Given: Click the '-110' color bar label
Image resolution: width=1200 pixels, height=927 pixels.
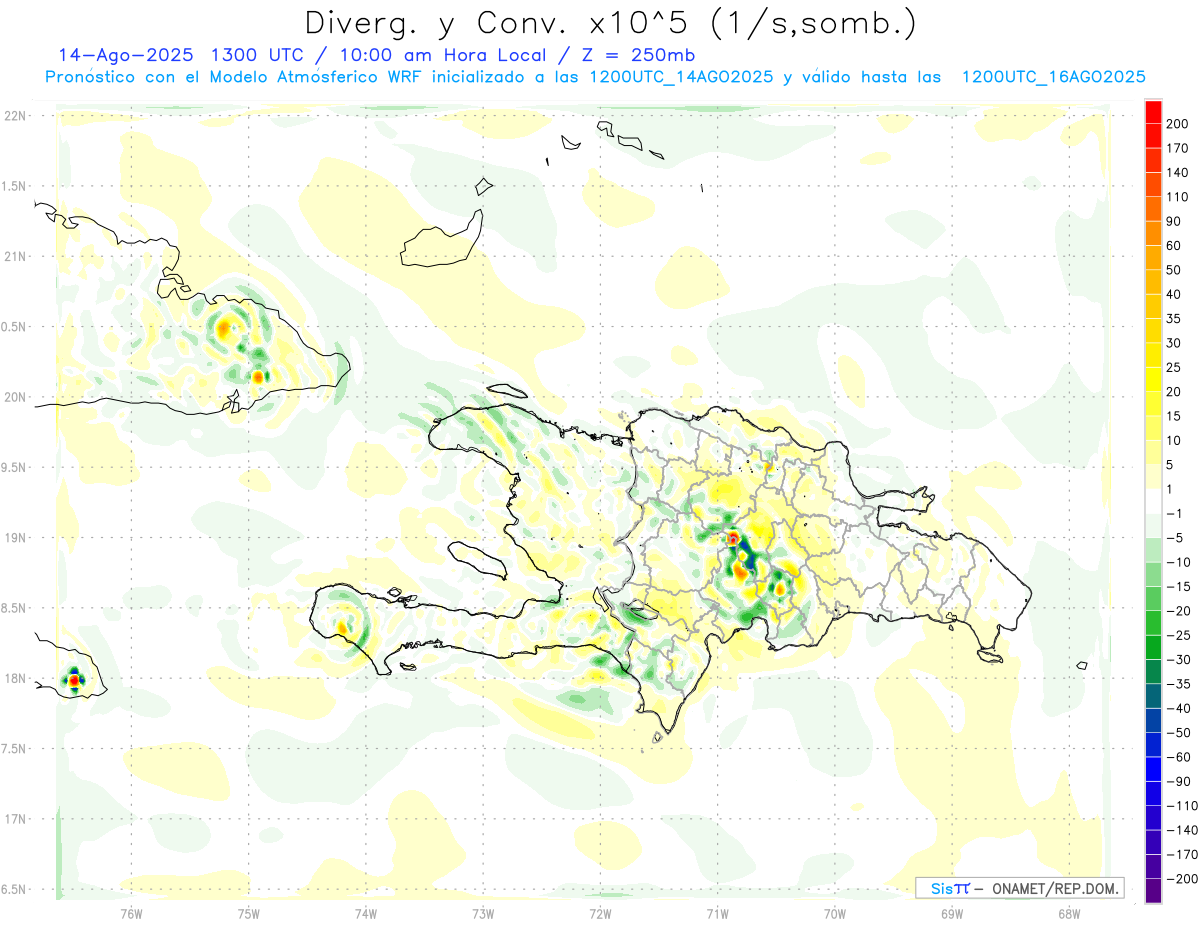Looking at the screenshot, I should 1180,806.
